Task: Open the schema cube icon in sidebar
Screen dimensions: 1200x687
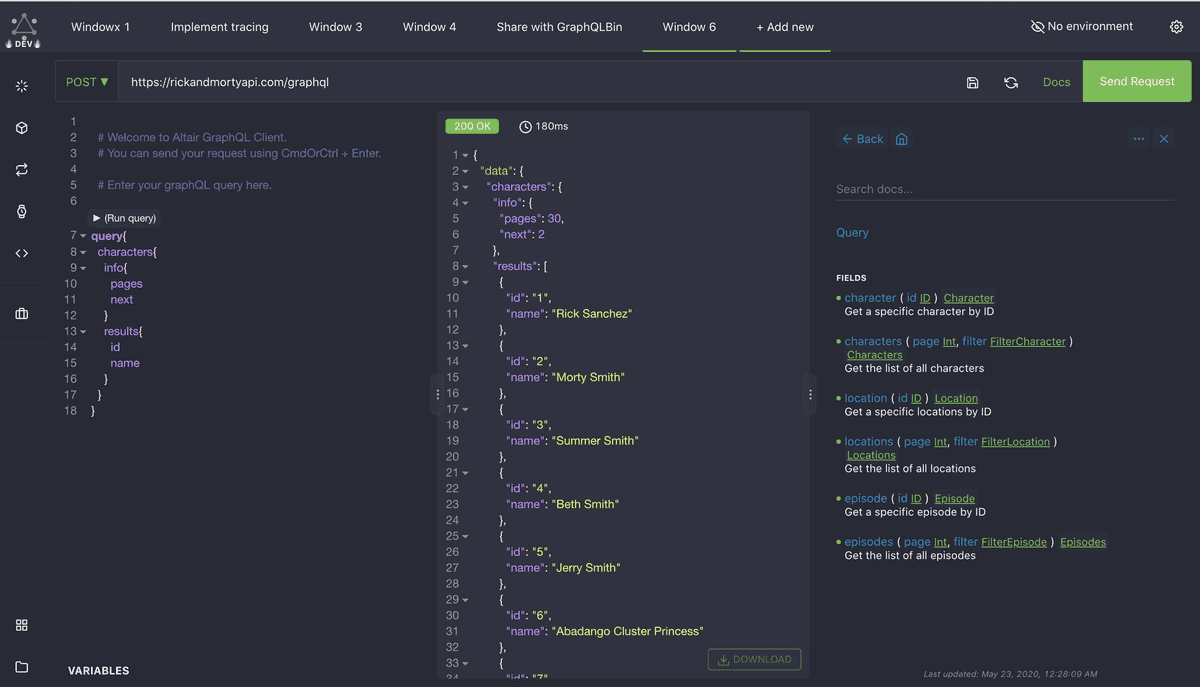Action: click(22, 127)
